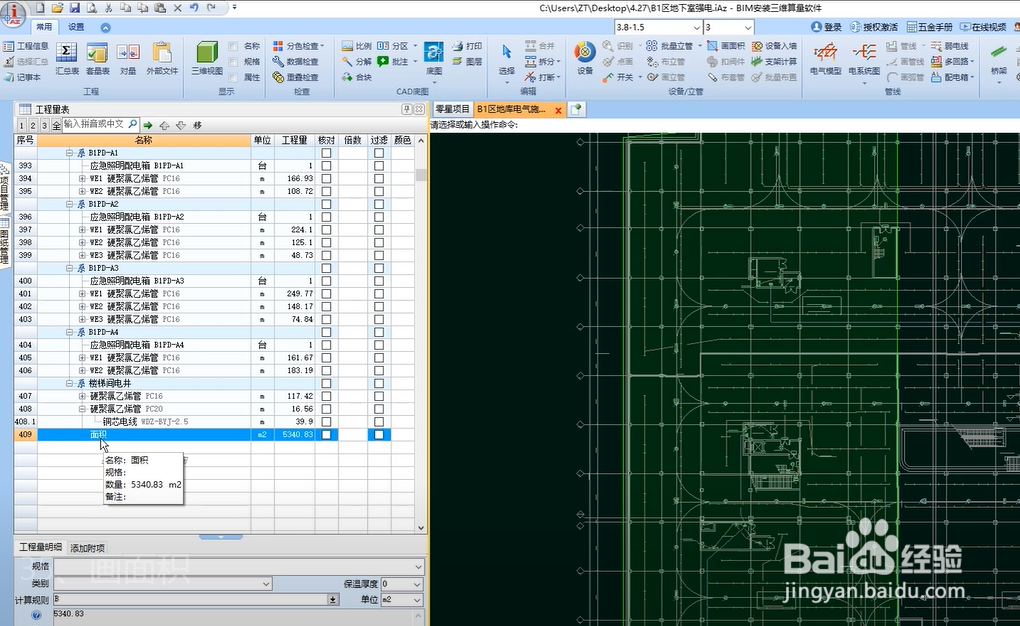This screenshot has height=626, width=1020.
Task: Switch to 三维视图 3D view
Action: point(207,59)
